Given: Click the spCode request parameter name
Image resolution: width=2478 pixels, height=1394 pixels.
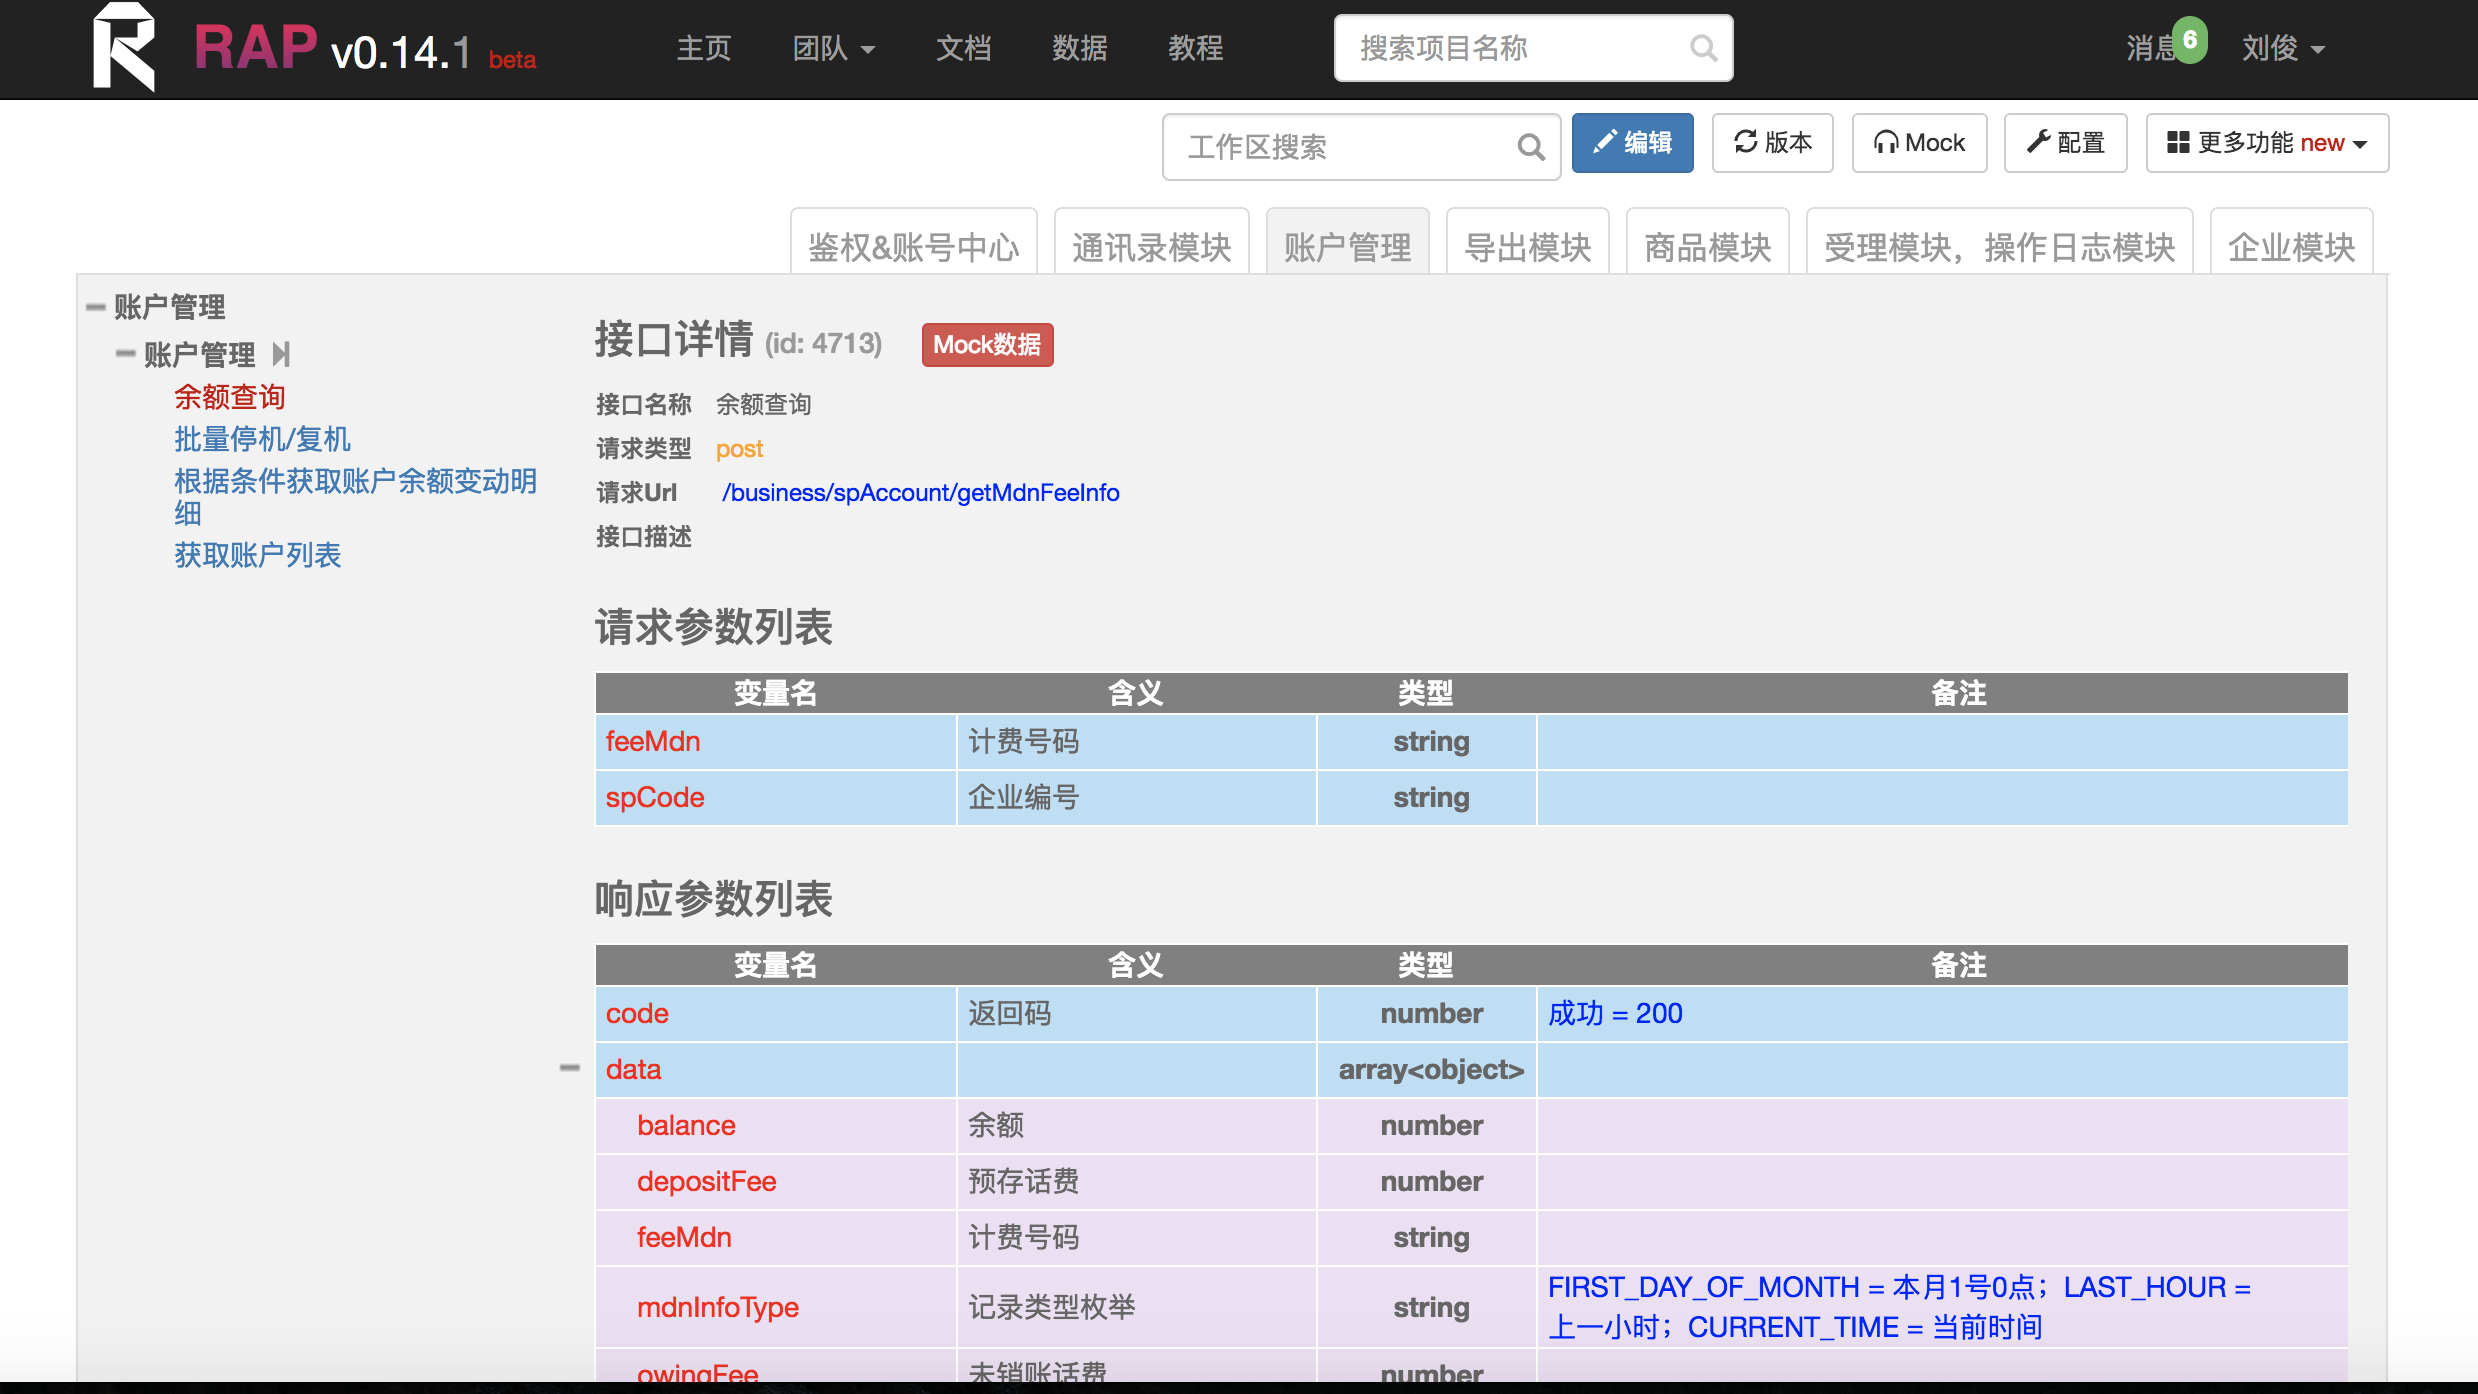Looking at the screenshot, I should pos(655,797).
